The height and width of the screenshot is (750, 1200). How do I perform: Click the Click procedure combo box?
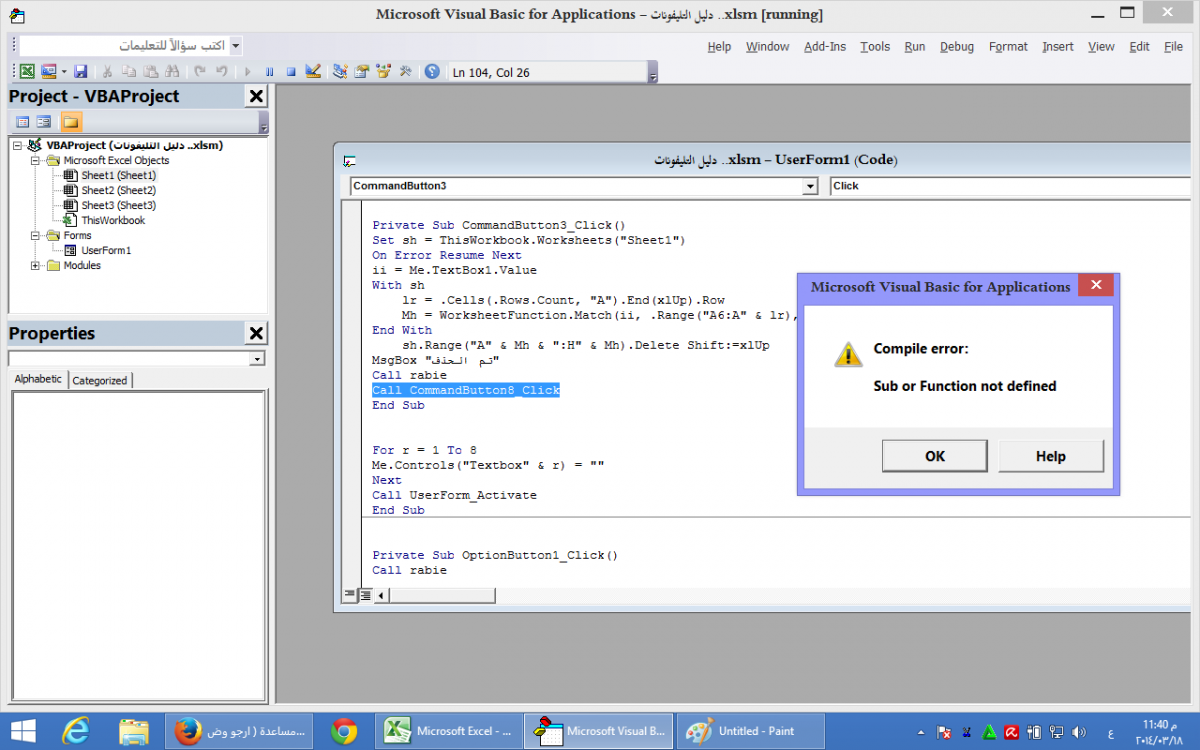pos(1010,186)
